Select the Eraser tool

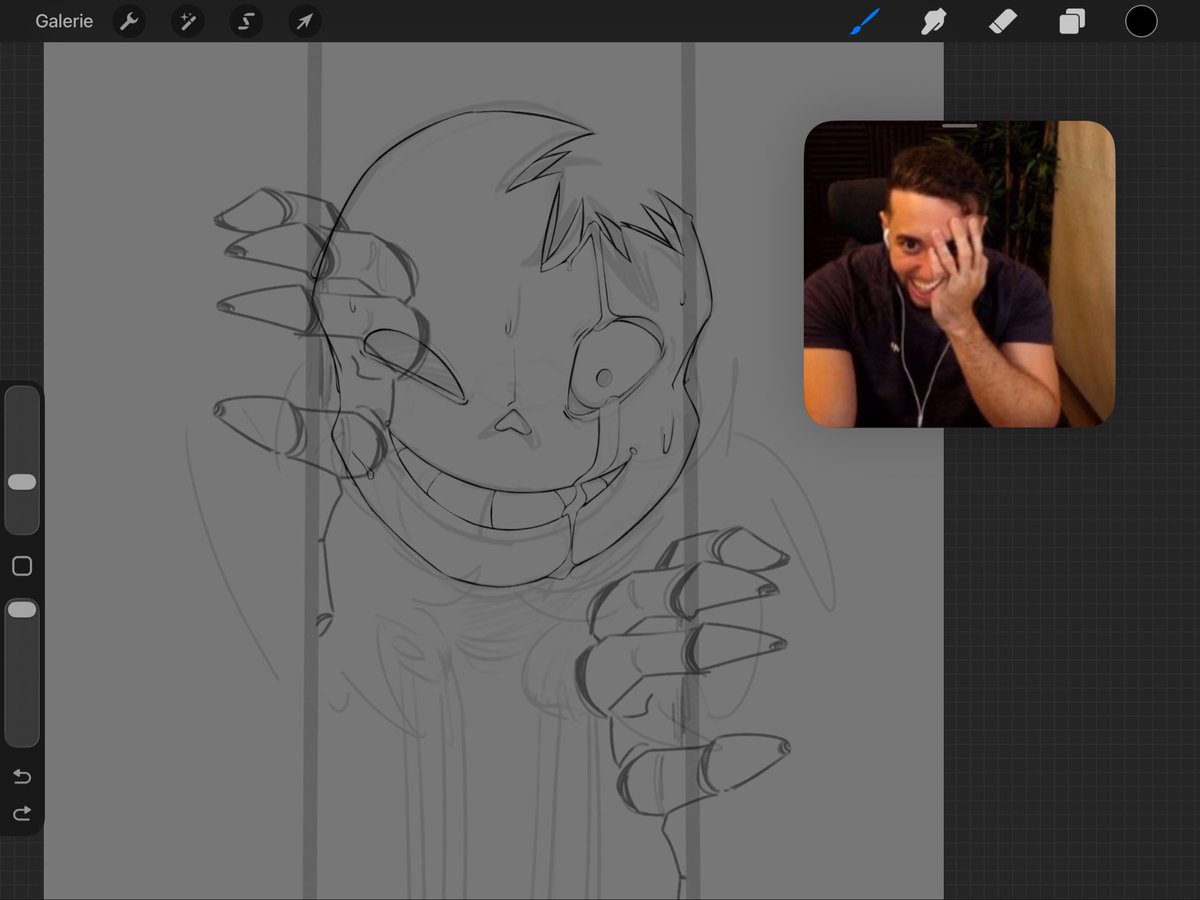click(1003, 21)
